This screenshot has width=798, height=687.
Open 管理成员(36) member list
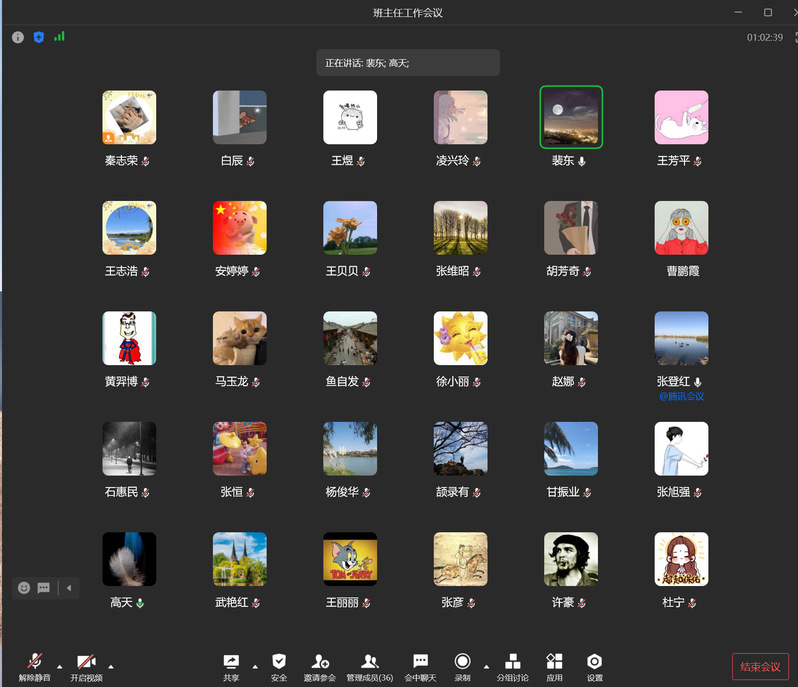coord(369,666)
